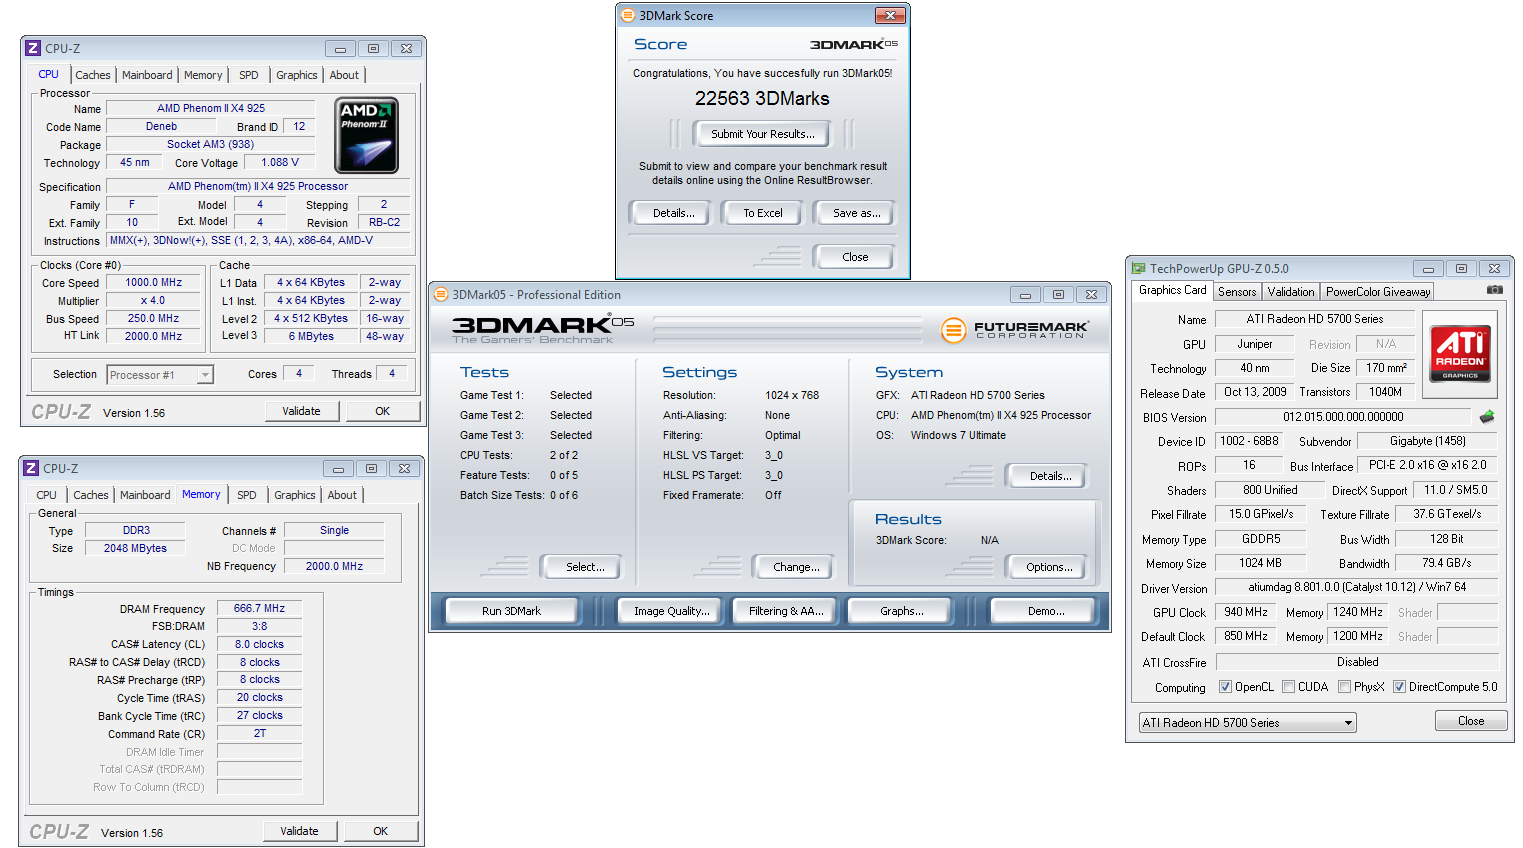Toggle the CUDA checkbox in GPU-Z
Screen dimensions: 1523x848
click(1288, 687)
